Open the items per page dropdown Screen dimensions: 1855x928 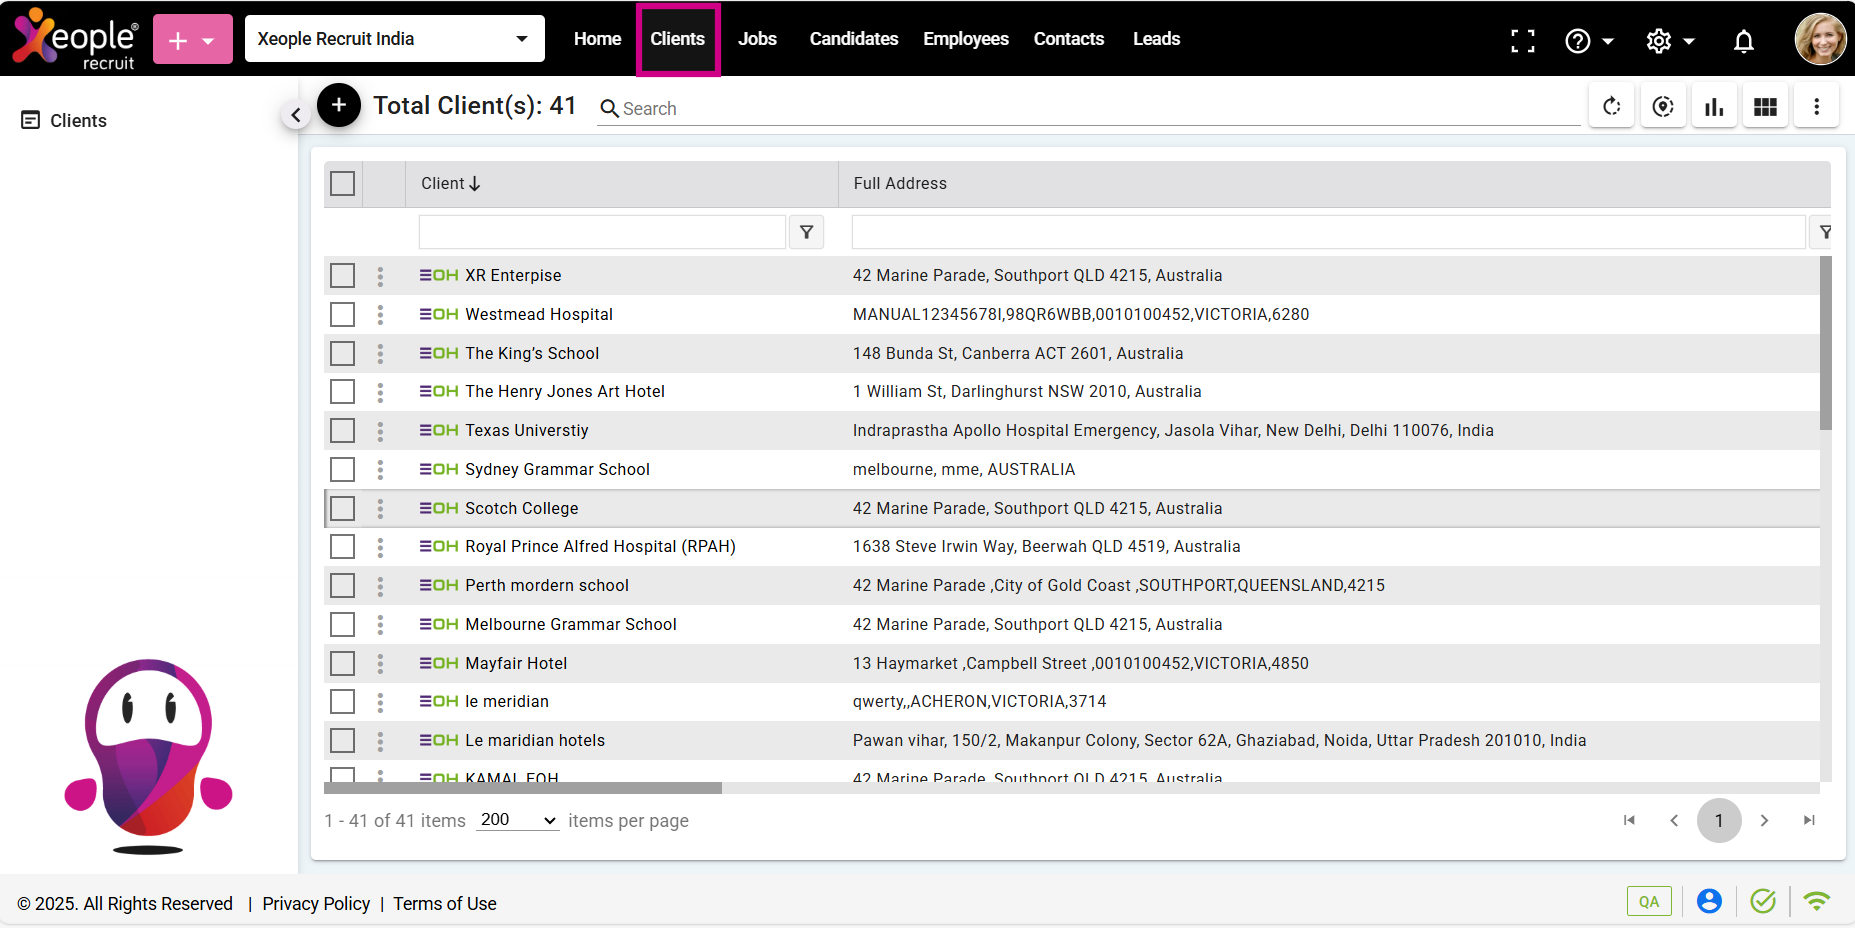[517, 820]
